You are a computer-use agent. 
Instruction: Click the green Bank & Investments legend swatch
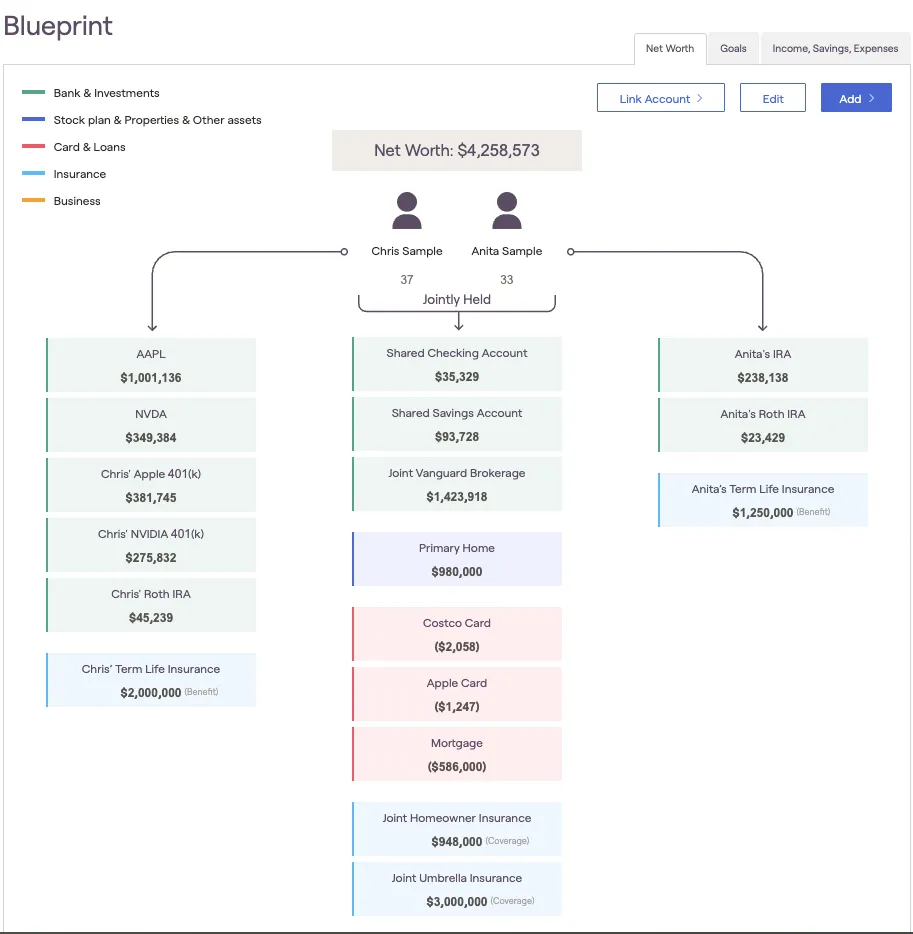coord(34,93)
